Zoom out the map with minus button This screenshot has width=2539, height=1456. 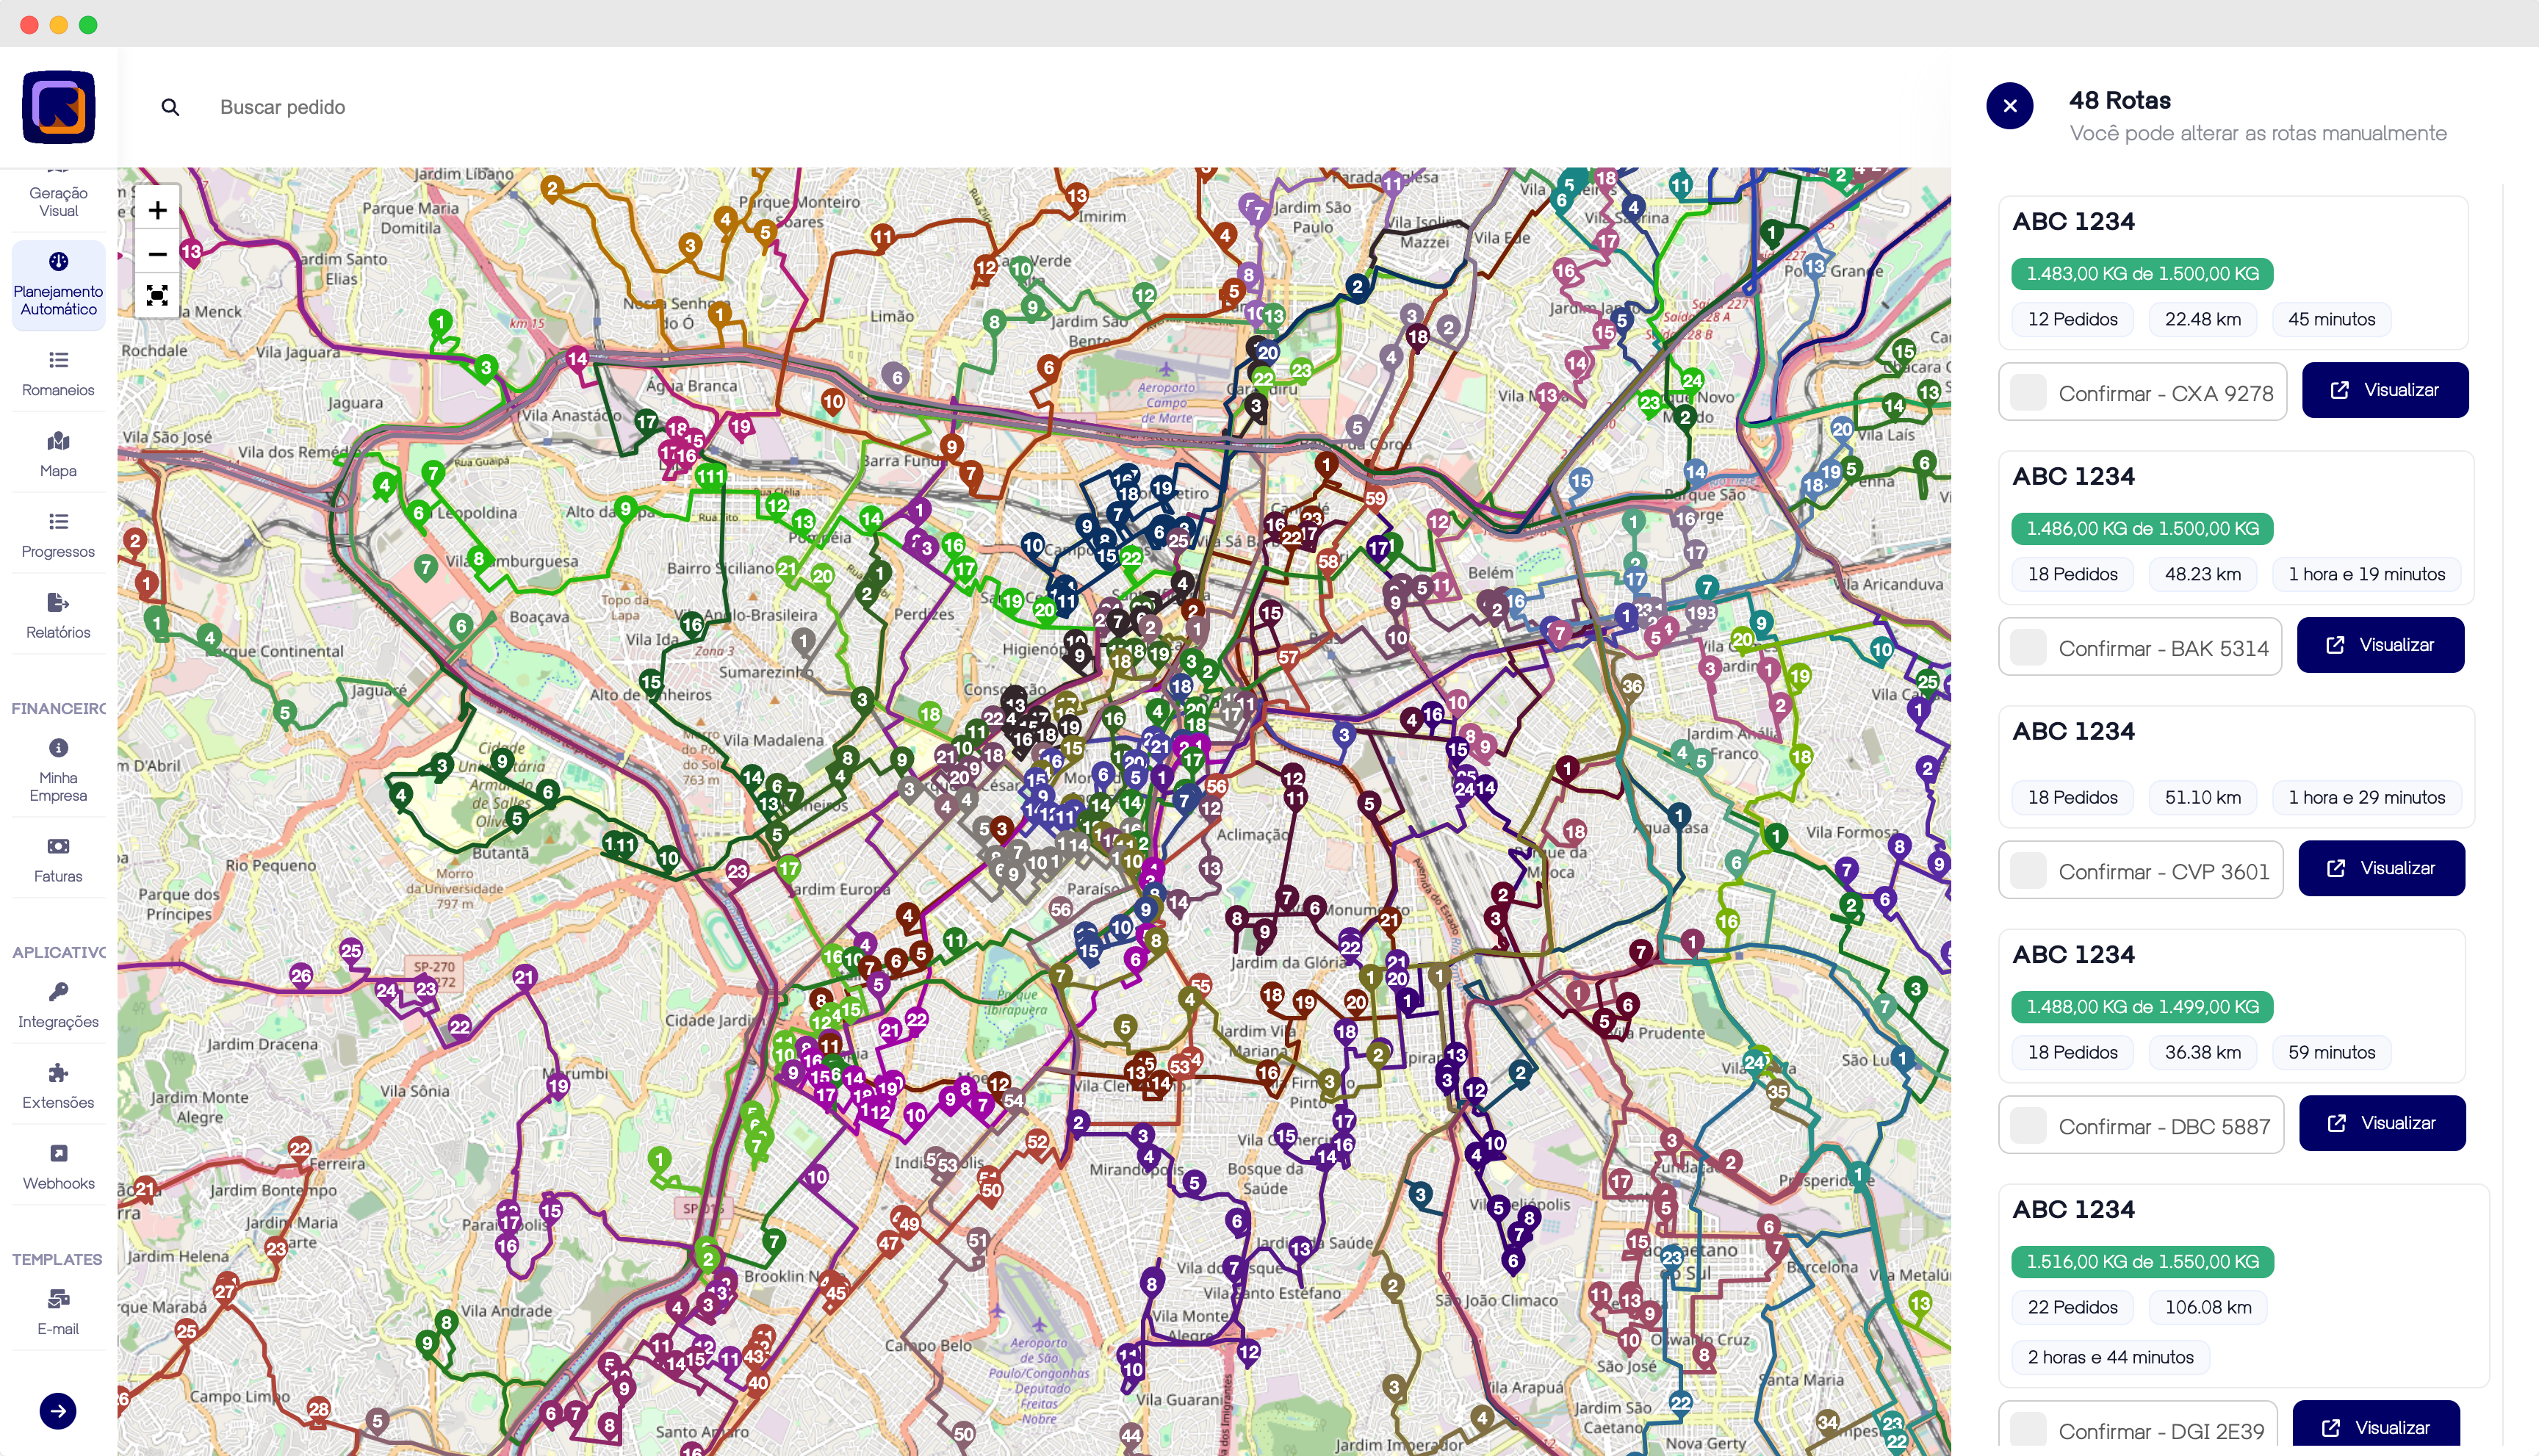coord(157,254)
